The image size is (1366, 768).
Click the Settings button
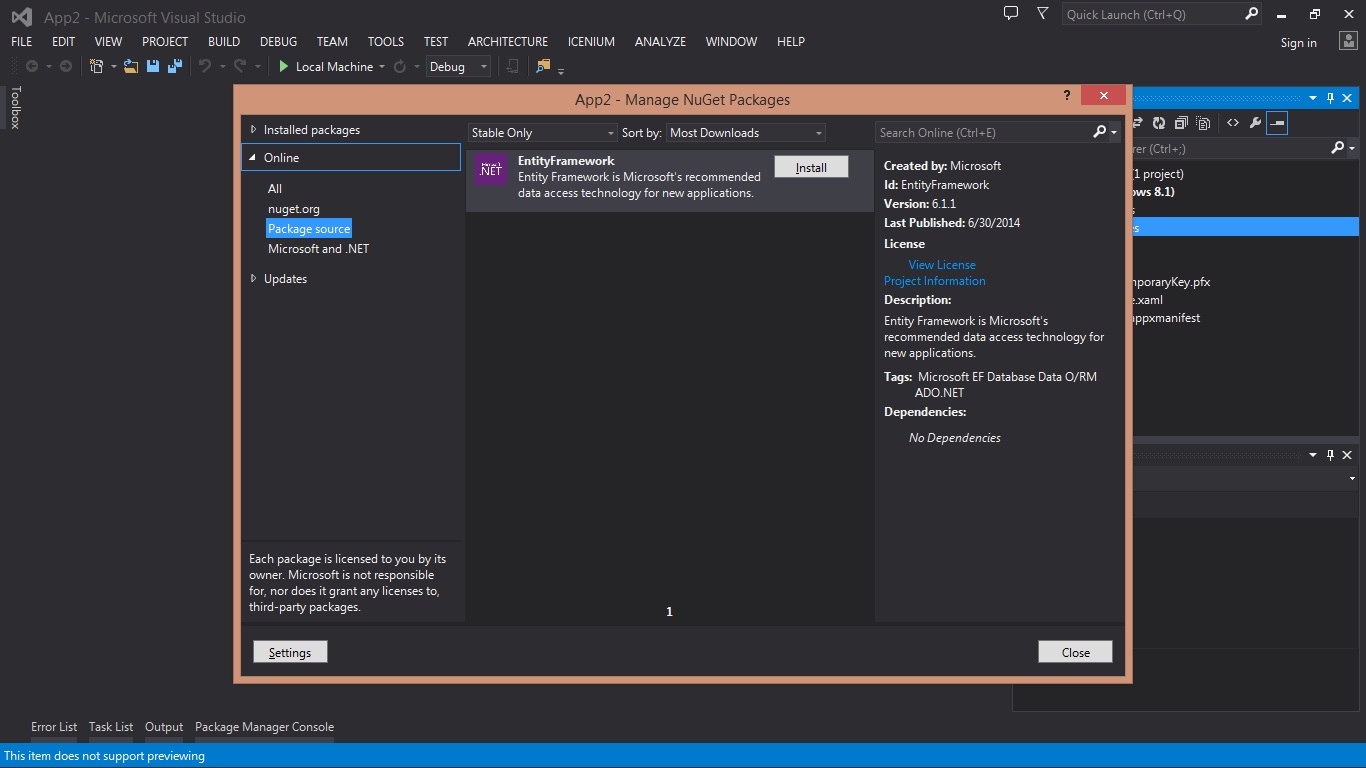[x=290, y=652]
